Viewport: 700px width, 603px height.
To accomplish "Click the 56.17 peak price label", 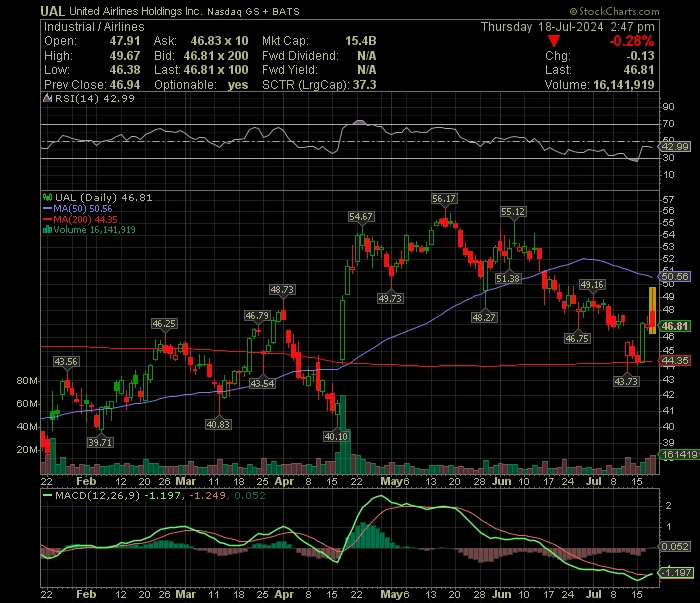I will tap(444, 199).
